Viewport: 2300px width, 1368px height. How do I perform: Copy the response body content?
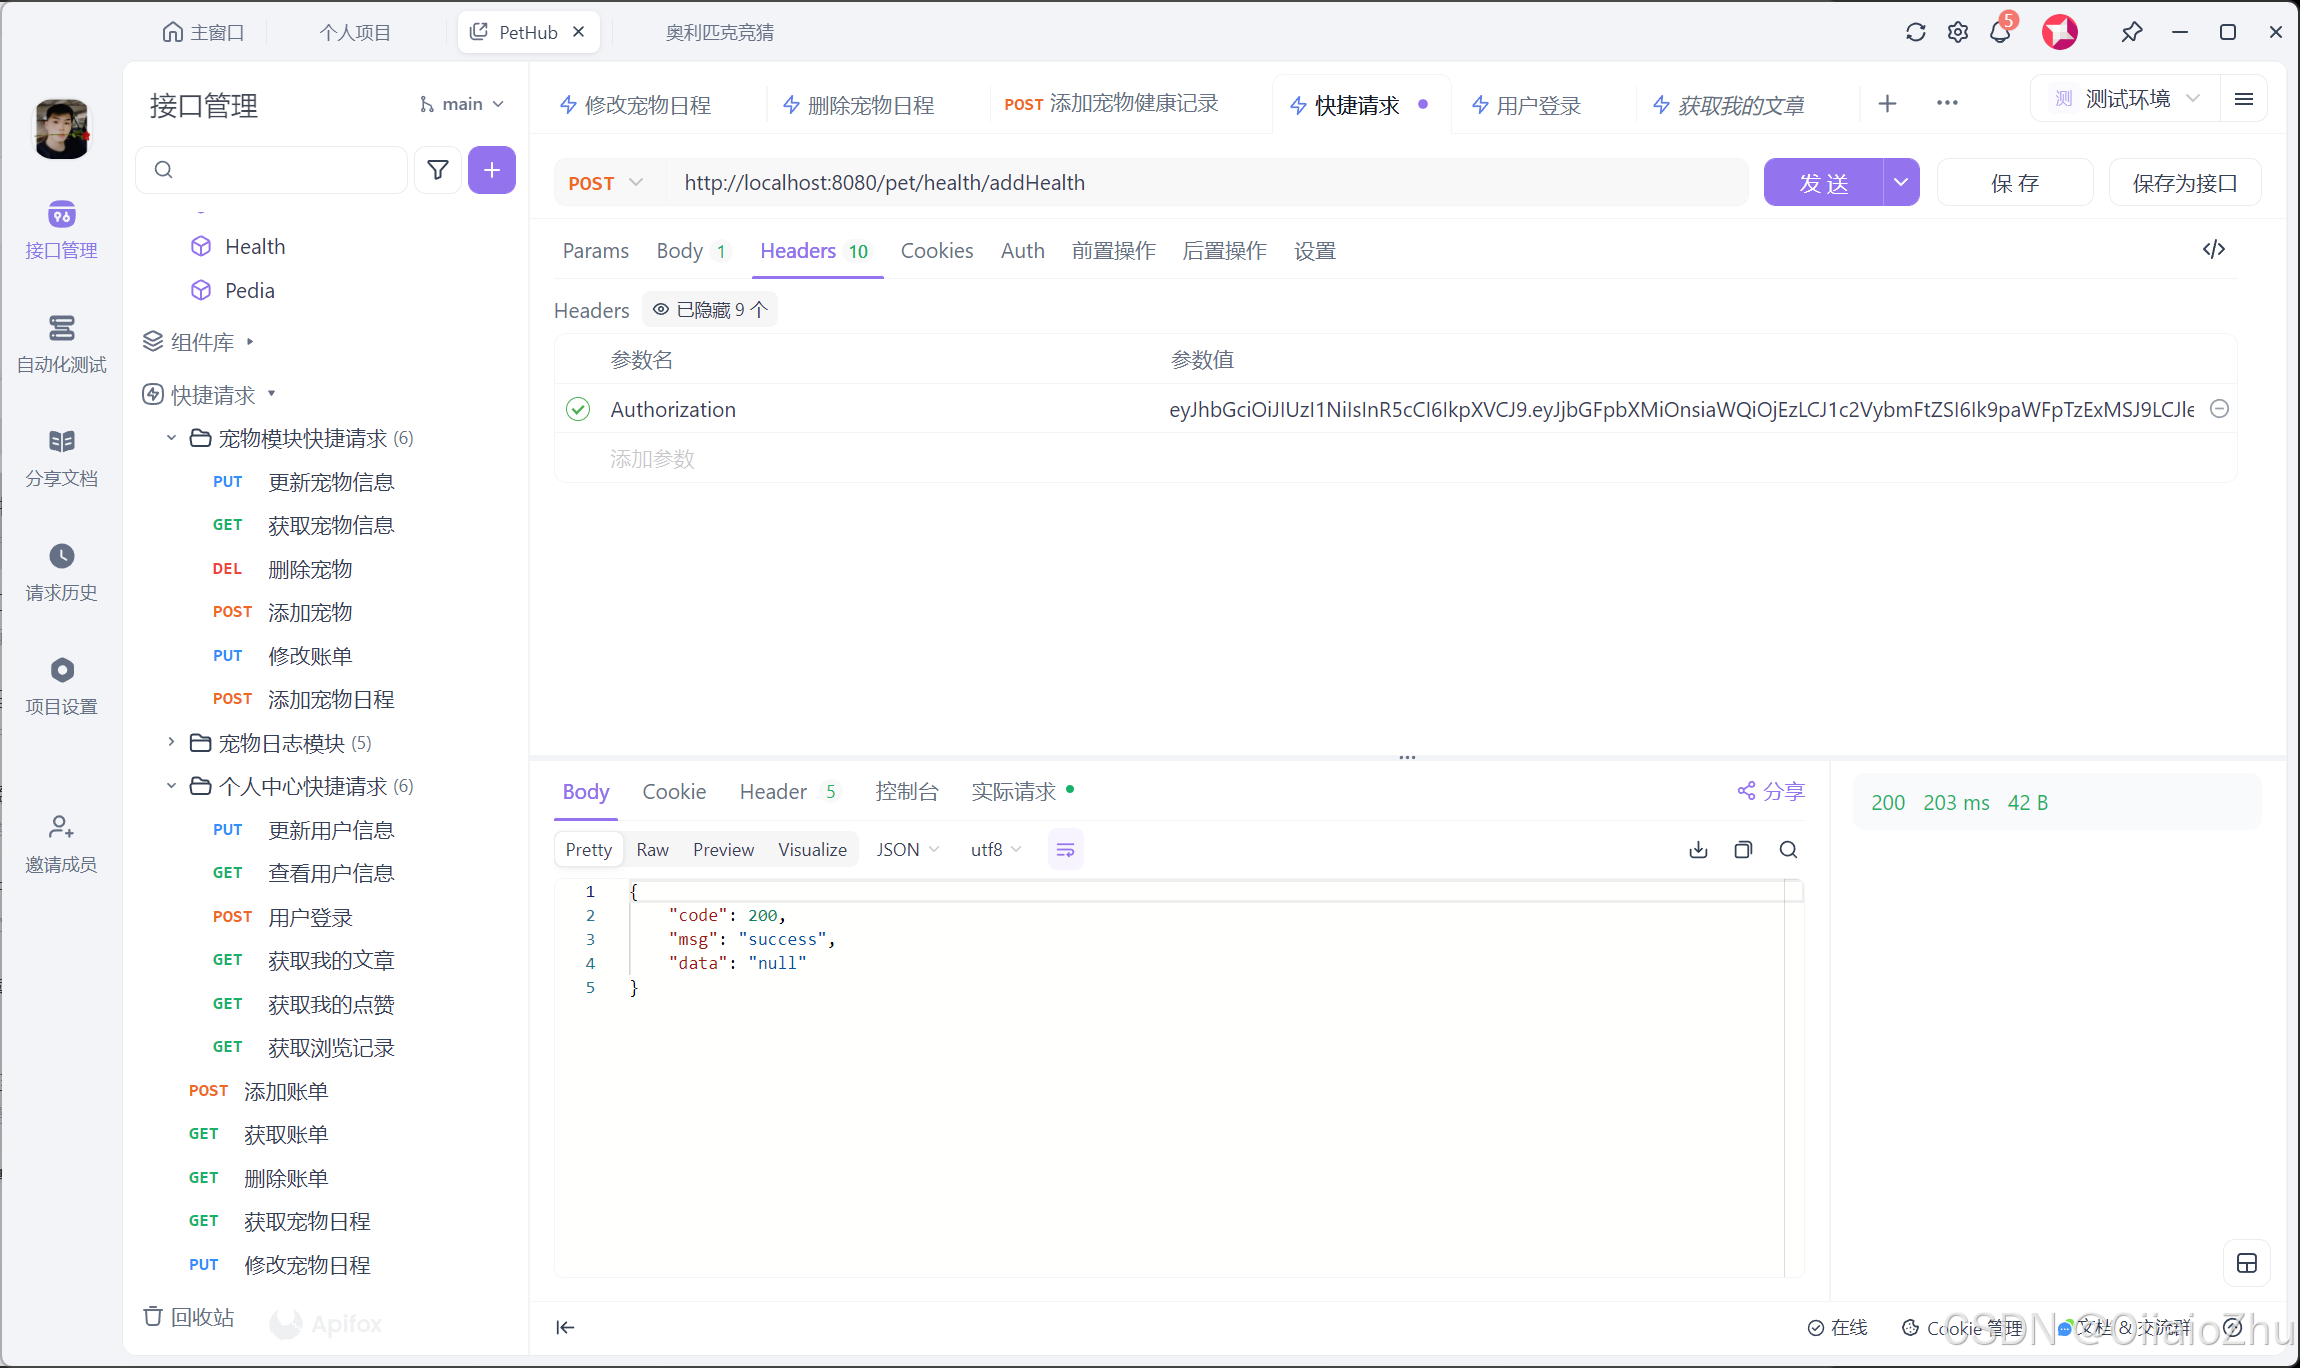(1743, 849)
